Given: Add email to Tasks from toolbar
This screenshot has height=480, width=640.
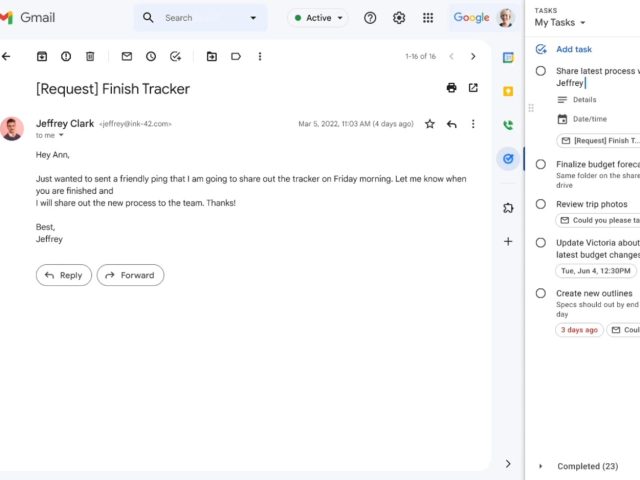Looking at the screenshot, I should [175, 56].
